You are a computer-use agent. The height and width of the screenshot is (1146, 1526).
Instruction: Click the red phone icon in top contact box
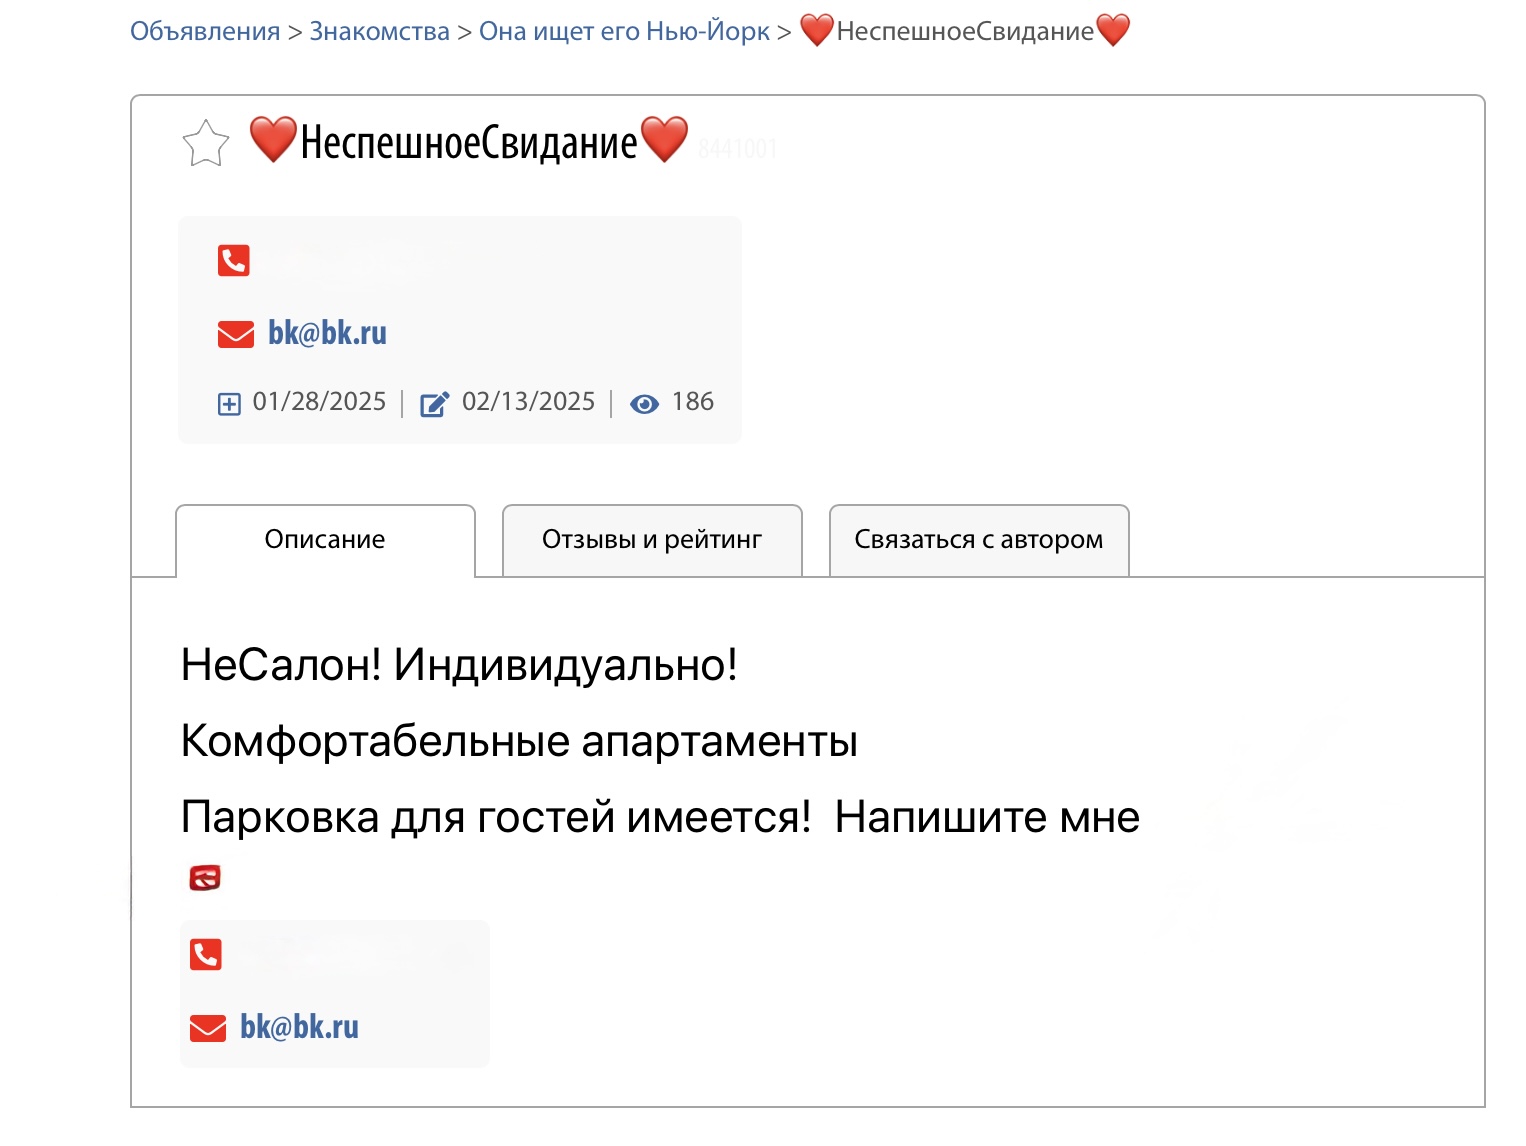[x=234, y=261]
